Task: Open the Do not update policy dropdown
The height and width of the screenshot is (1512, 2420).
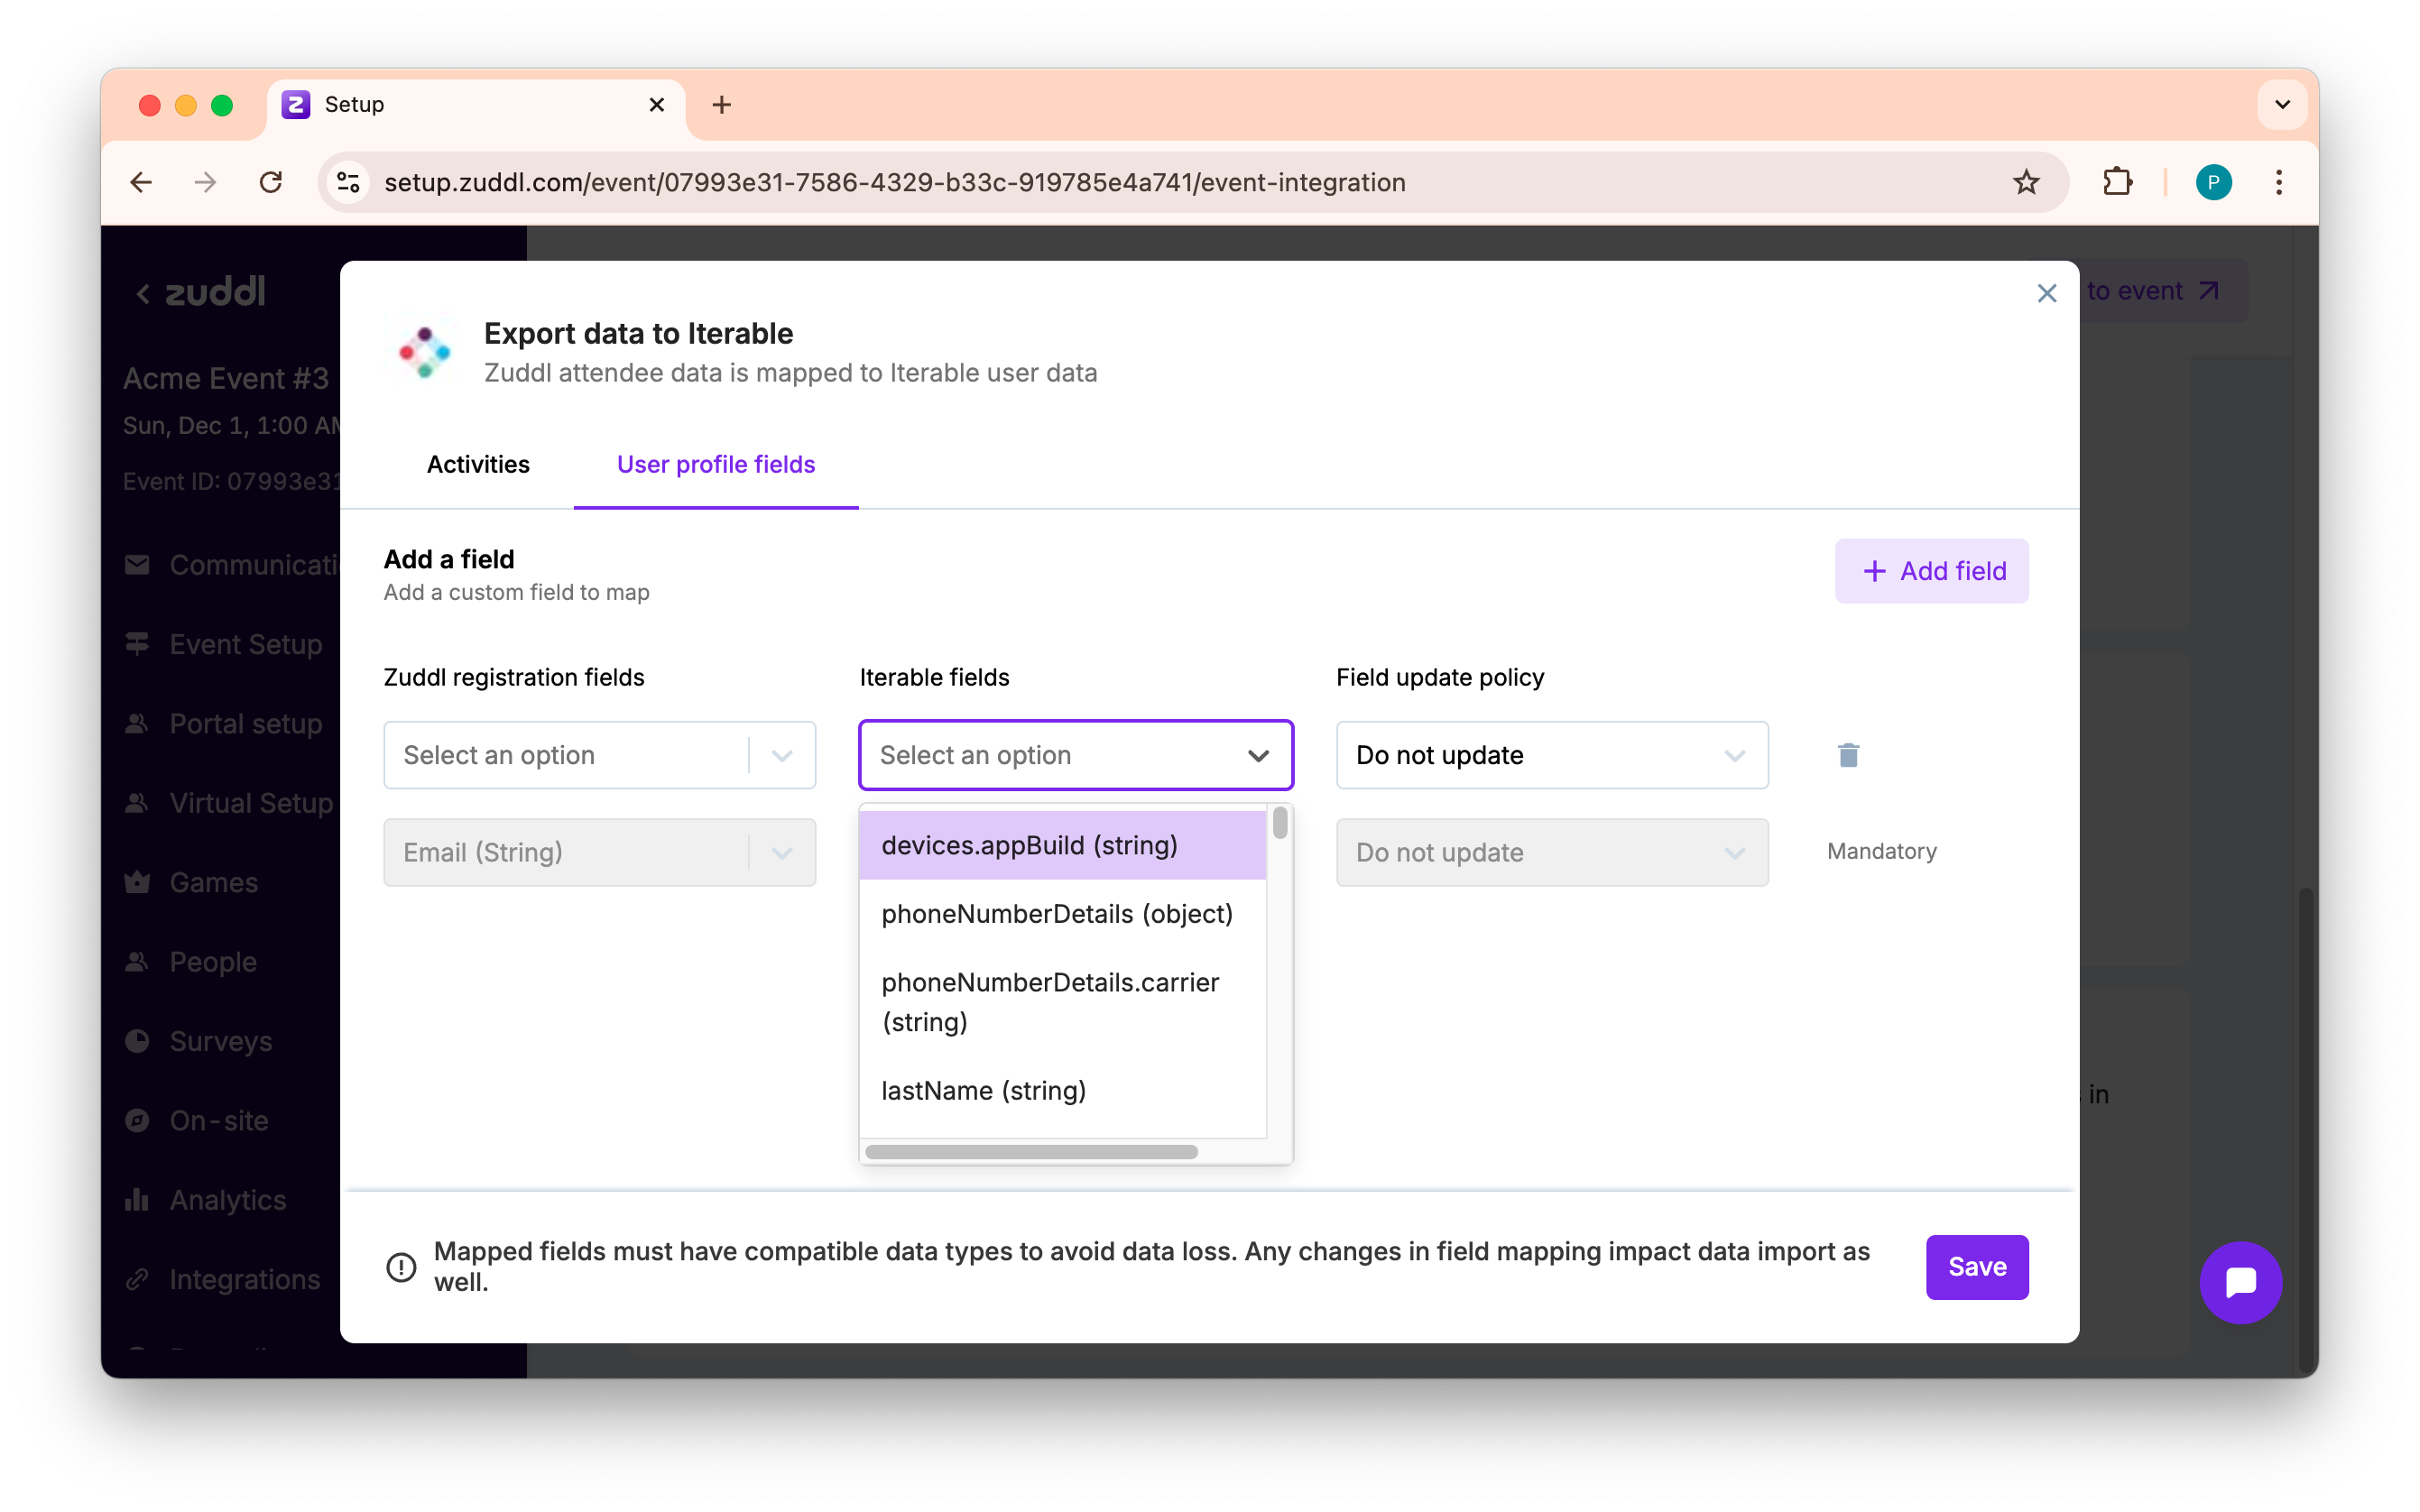Action: coord(1551,755)
